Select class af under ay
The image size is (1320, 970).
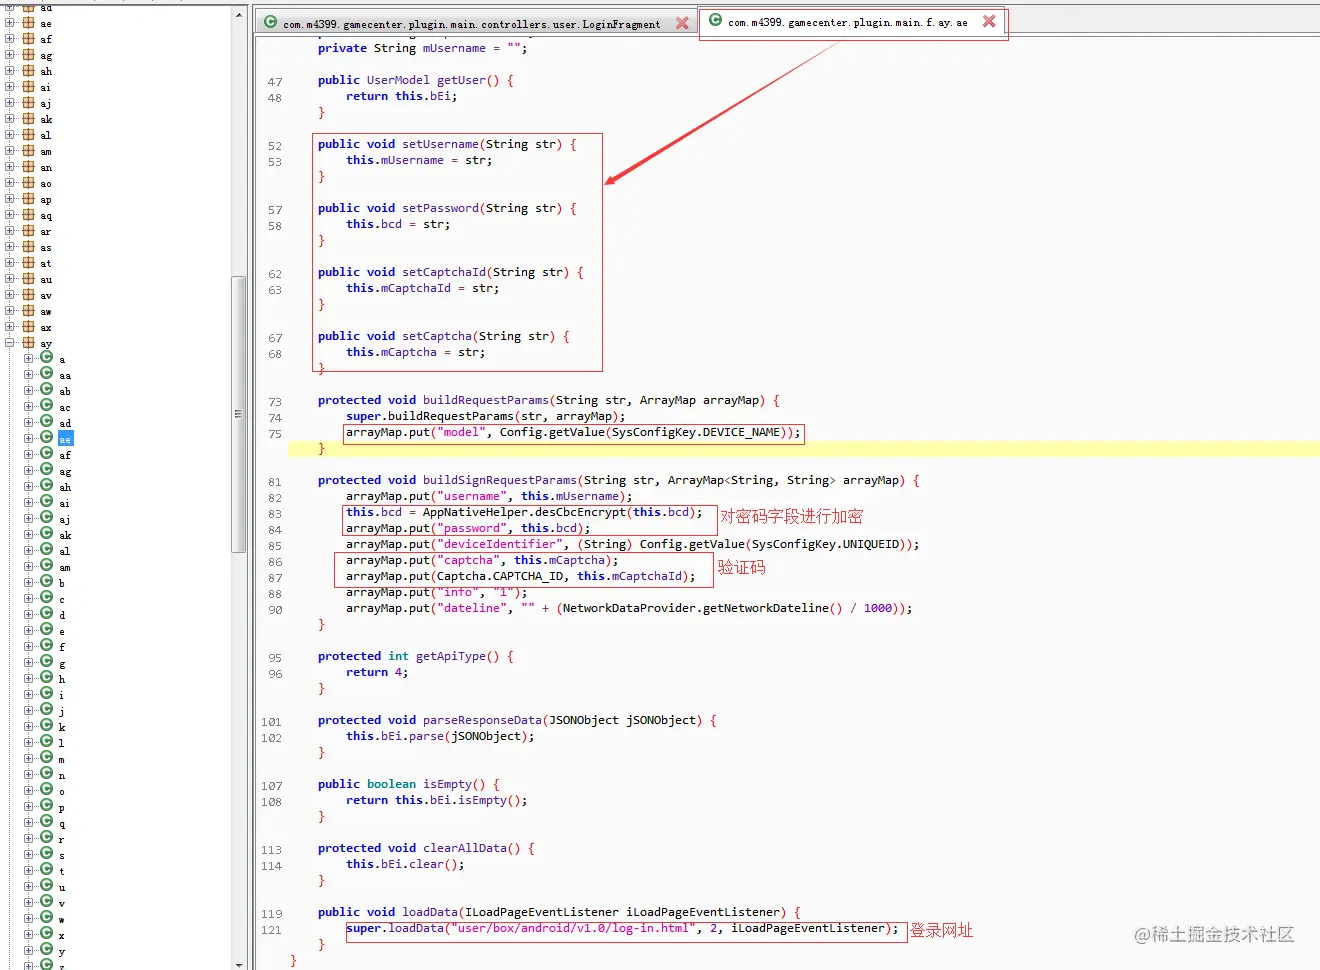coord(65,455)
